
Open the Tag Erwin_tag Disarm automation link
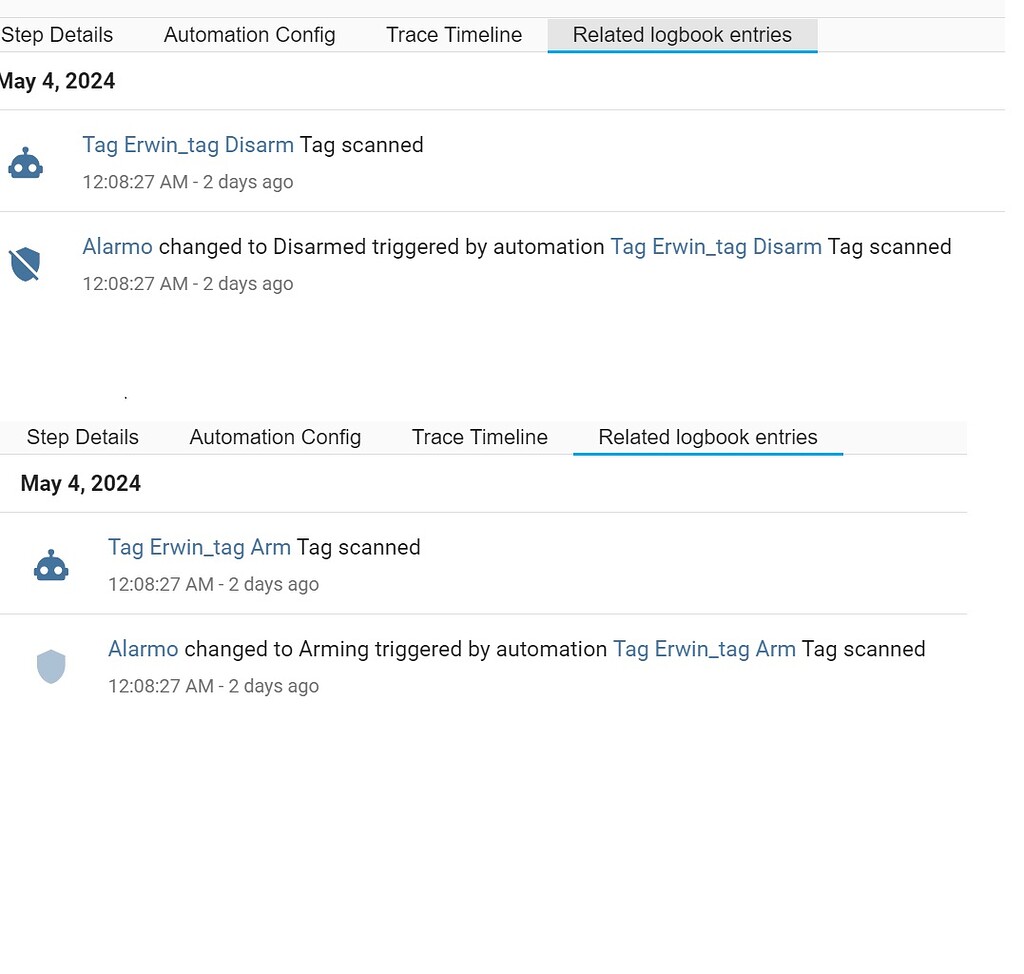tap(188, 145)
